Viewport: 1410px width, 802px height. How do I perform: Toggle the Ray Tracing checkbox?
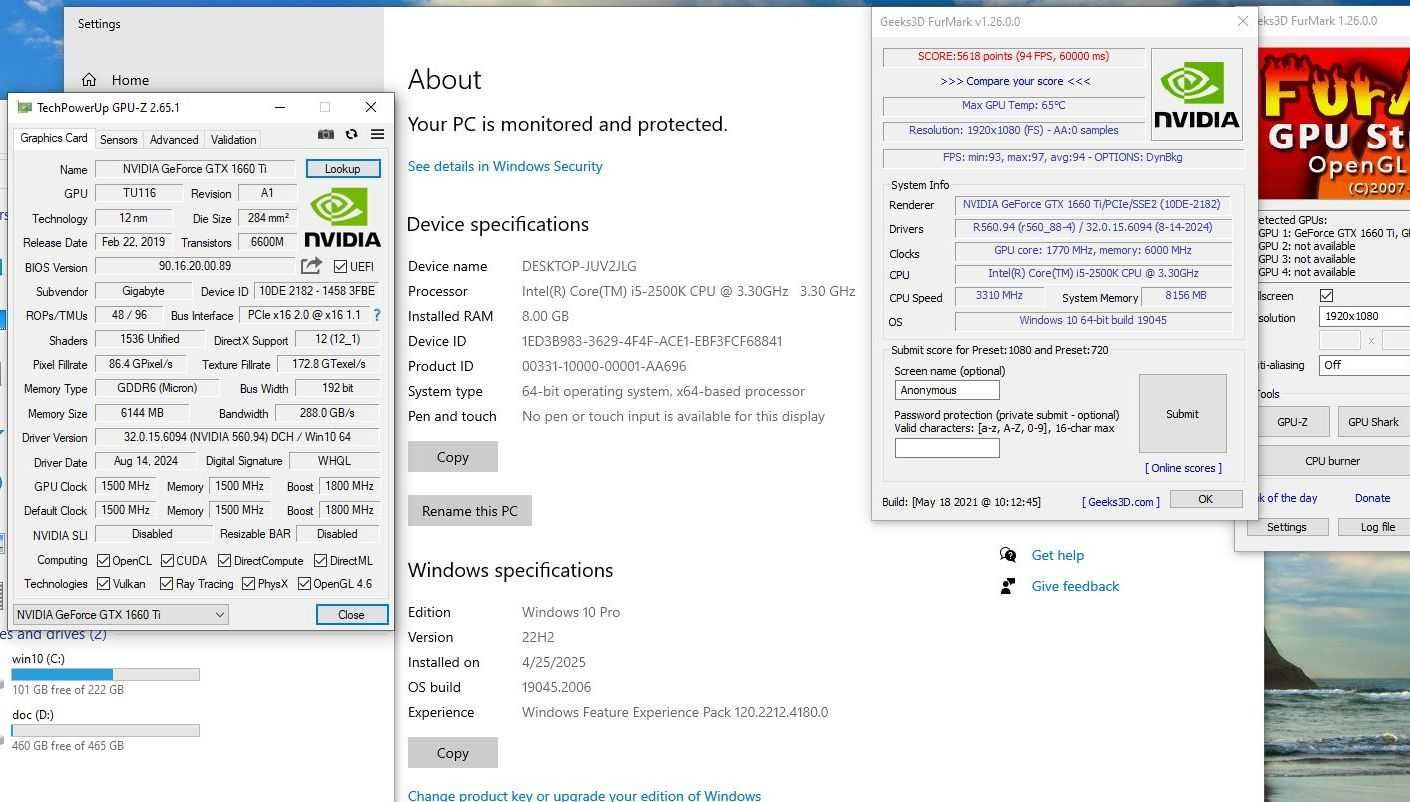pos(166,584)
